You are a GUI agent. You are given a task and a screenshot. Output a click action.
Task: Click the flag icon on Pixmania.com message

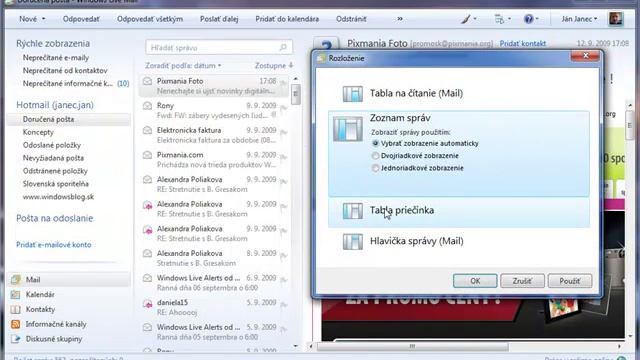click(283, 158)
